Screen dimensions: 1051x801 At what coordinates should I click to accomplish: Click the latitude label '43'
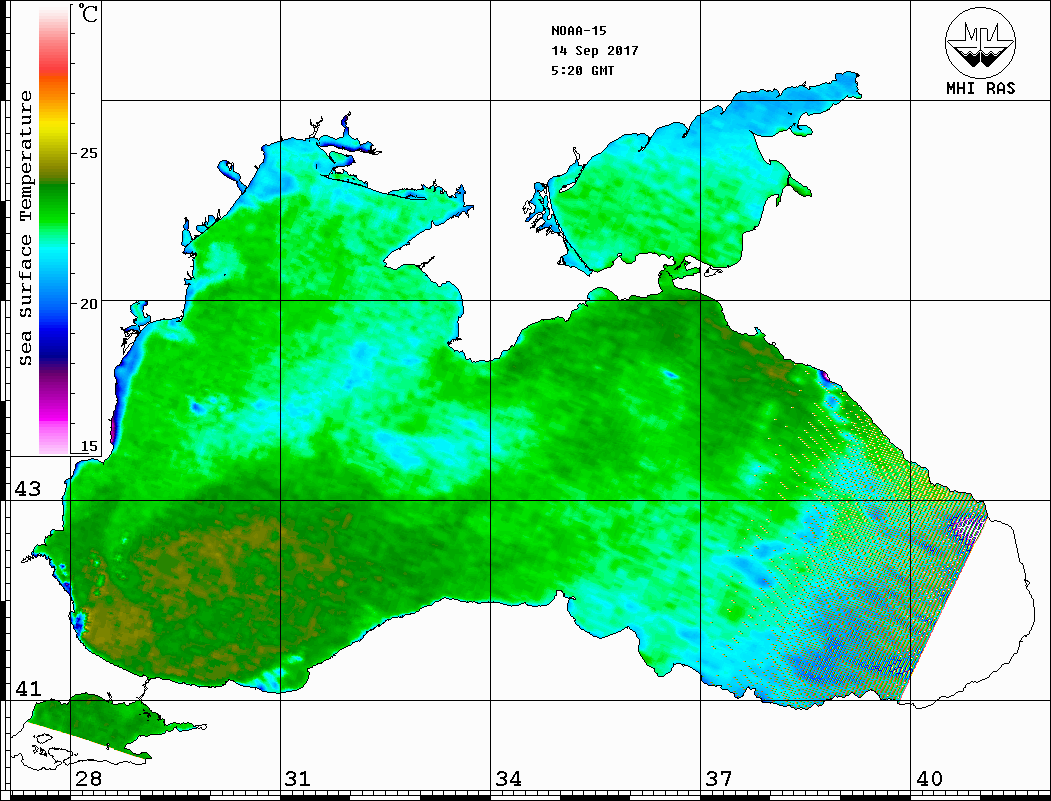pos(27,489)
